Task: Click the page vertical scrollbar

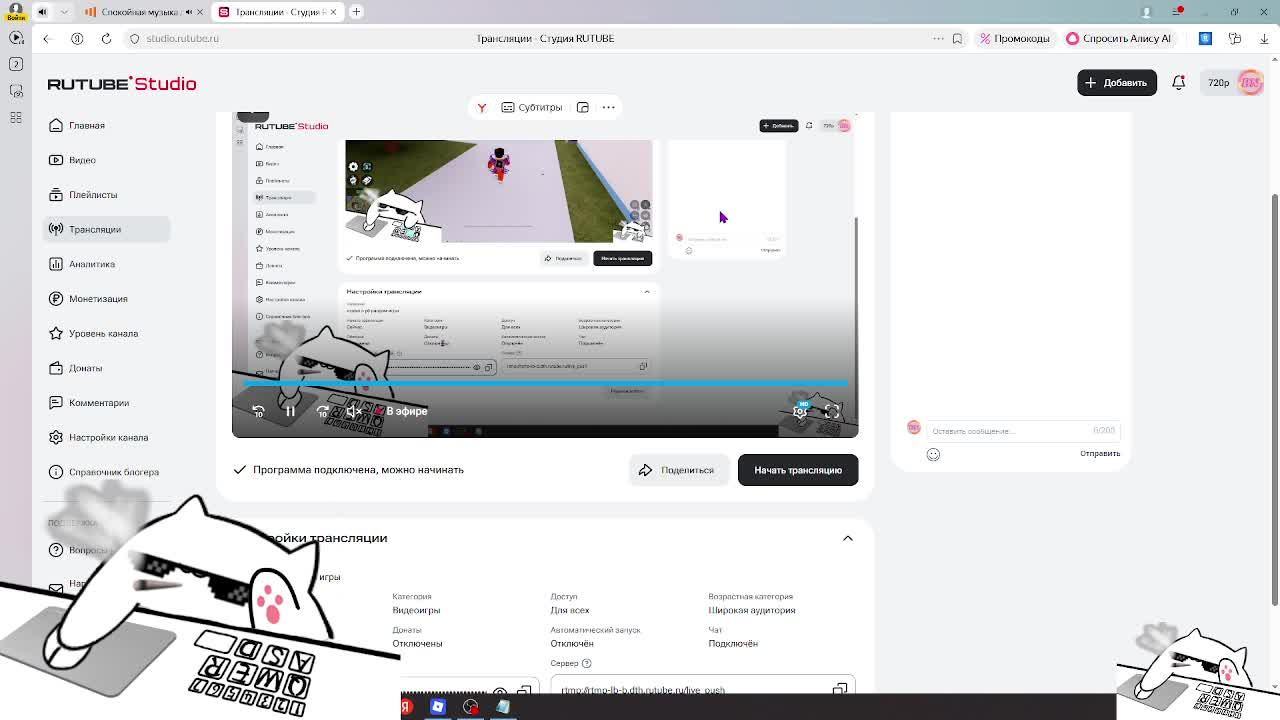Action: tap(1274, 400)
